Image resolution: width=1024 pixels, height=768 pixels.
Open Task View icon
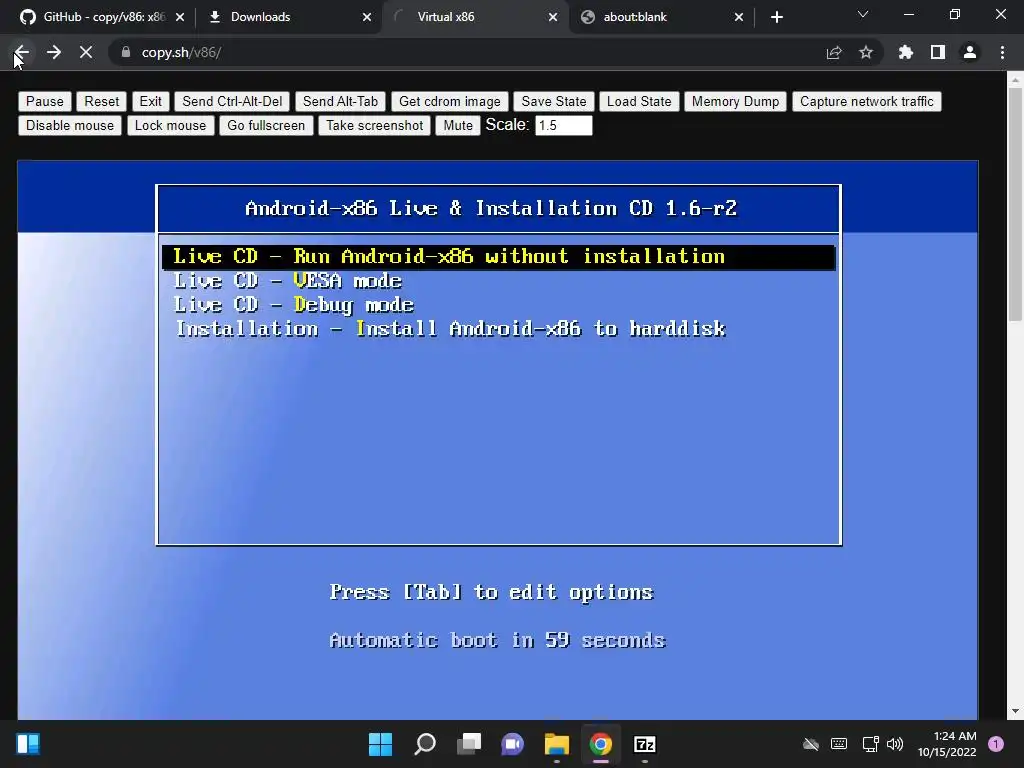click(x=469, y=744)
